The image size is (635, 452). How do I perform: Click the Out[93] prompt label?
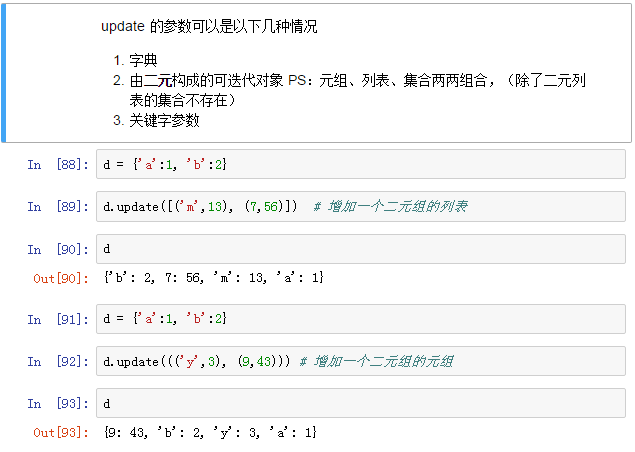coord(59,431)
